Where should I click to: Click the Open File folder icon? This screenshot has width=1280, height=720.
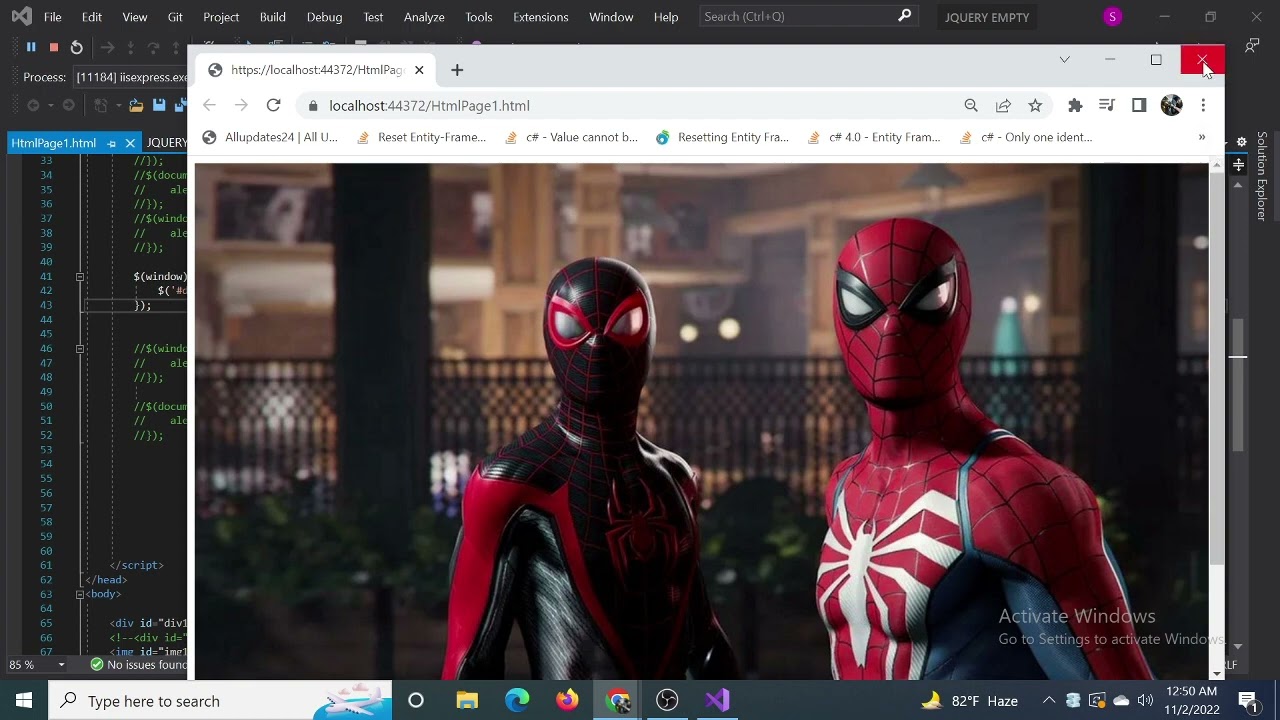point(136,105)
